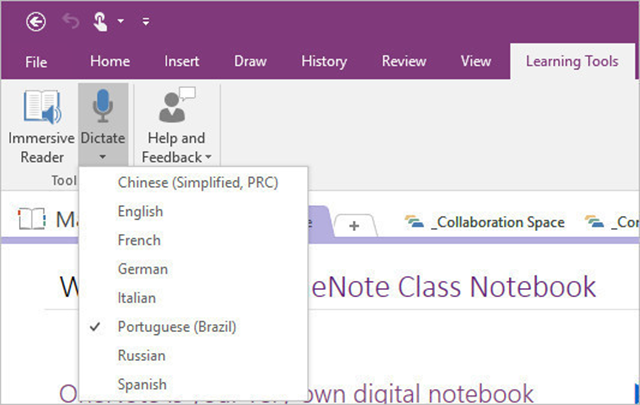Toggle Touch/Mouse mode hand icon
Image resolution: width=640 pixels, height=405 pixels.
point(100,21)
